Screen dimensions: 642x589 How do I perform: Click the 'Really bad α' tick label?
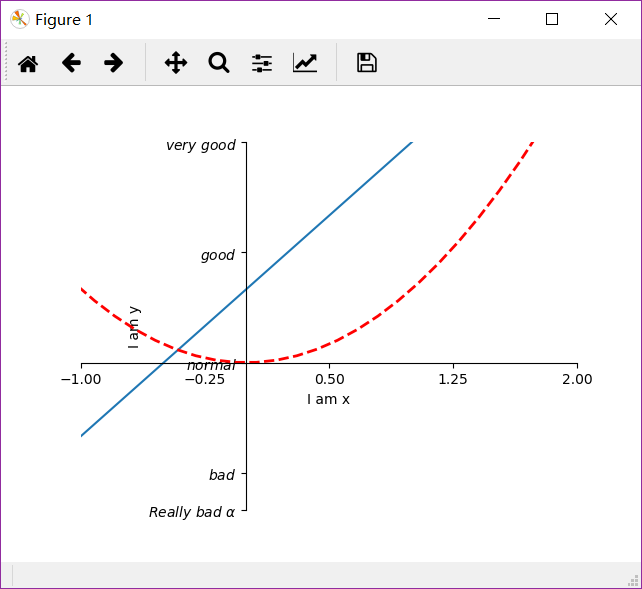point(192,512)
